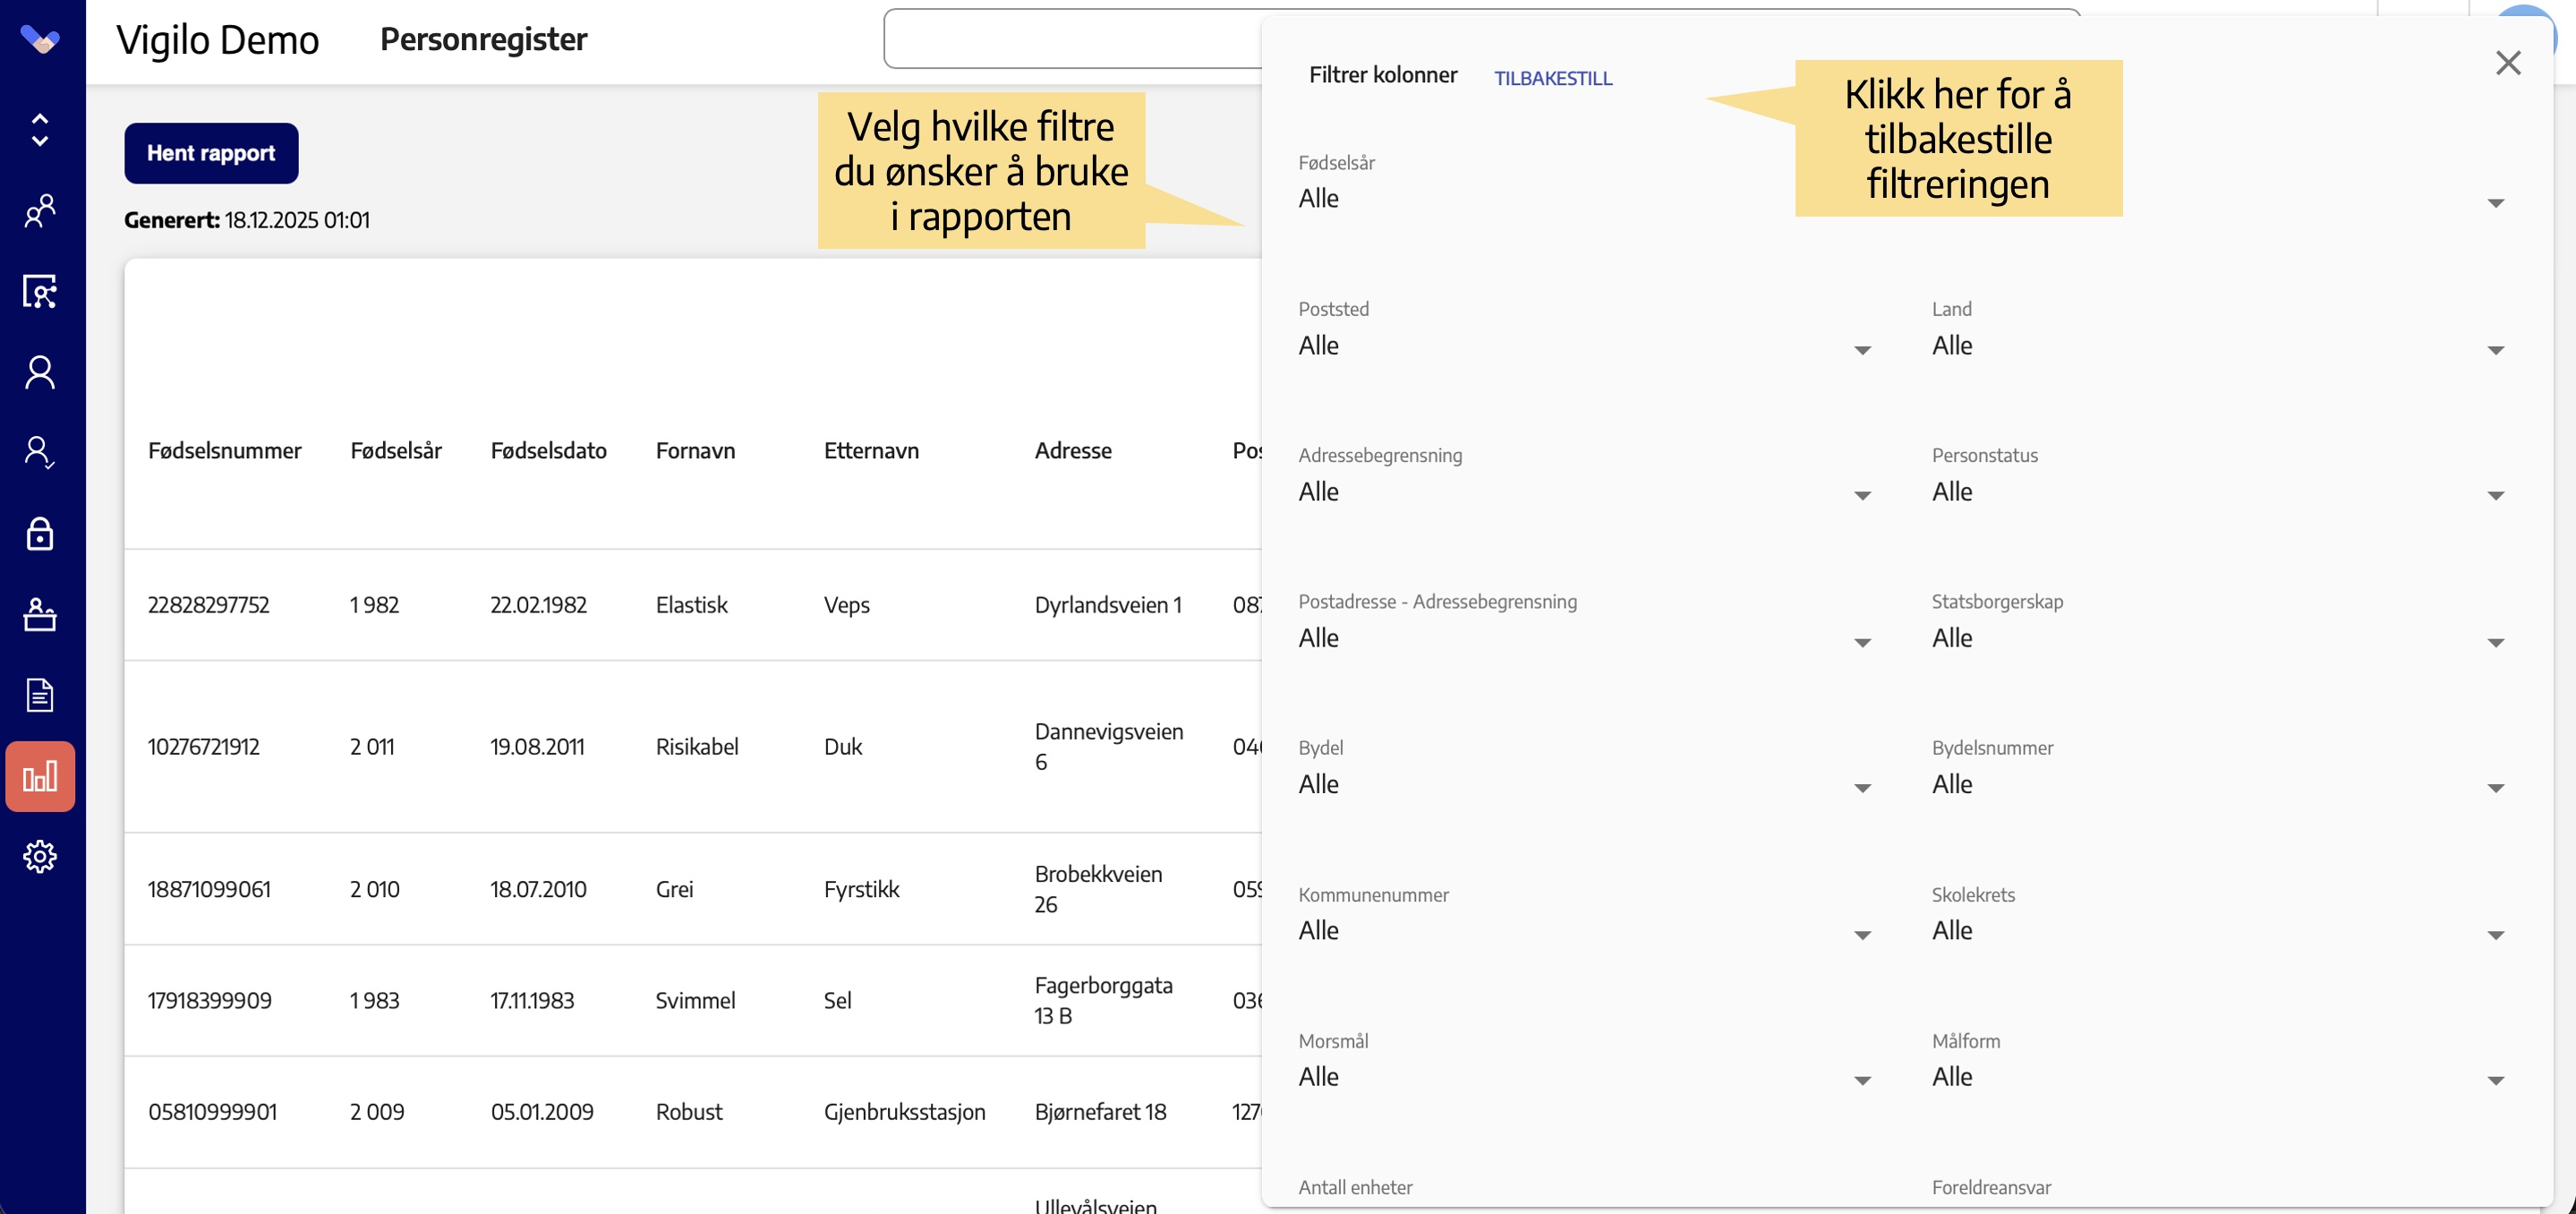This screenshot has width=2576, height=1214.
Task: Open the people group icon in sidebar
Action: [40, 211]
